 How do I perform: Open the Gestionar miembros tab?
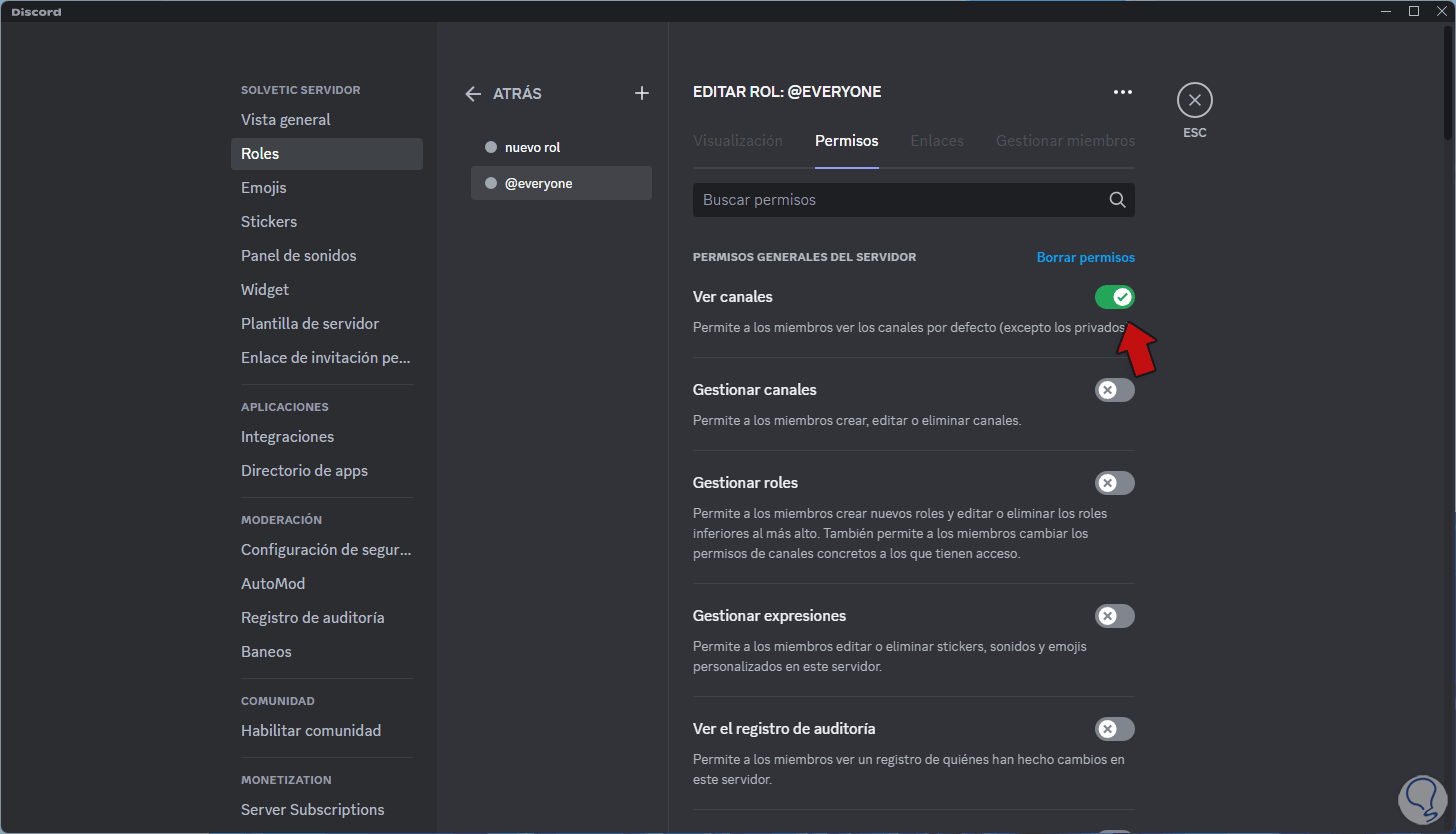coord(1065,141)
